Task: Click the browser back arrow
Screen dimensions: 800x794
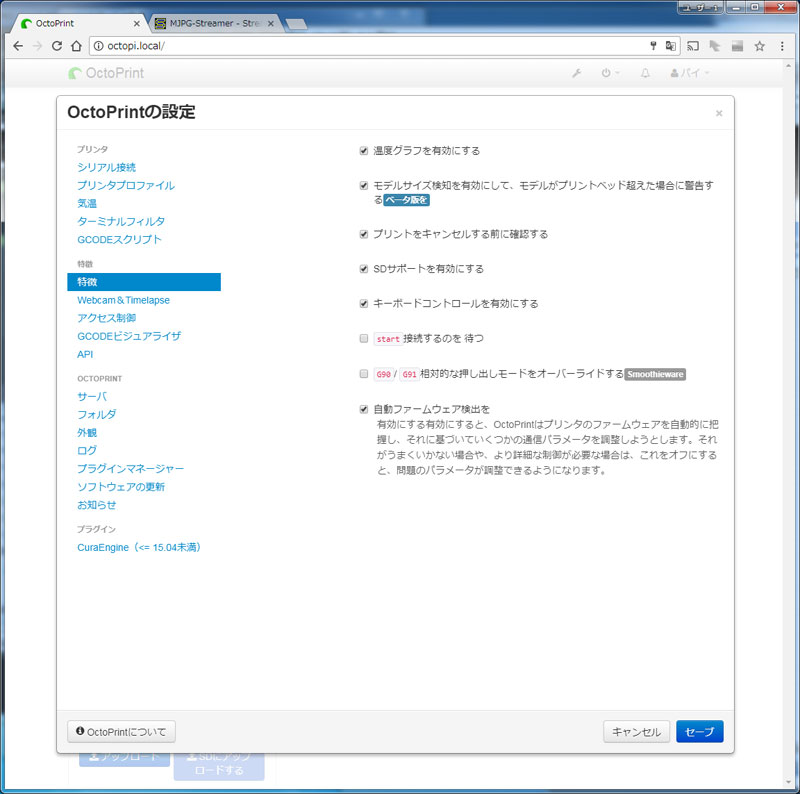Action: click(18, 46)
